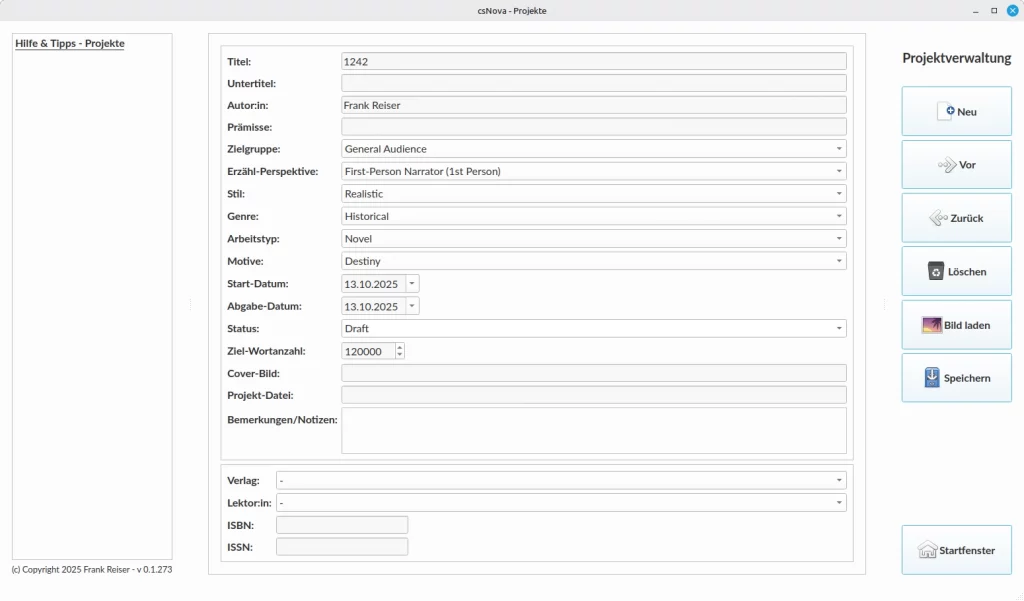Open the Start-Datum calendar picker arrow
This screenshot has width=1024, height=601.
412,284
